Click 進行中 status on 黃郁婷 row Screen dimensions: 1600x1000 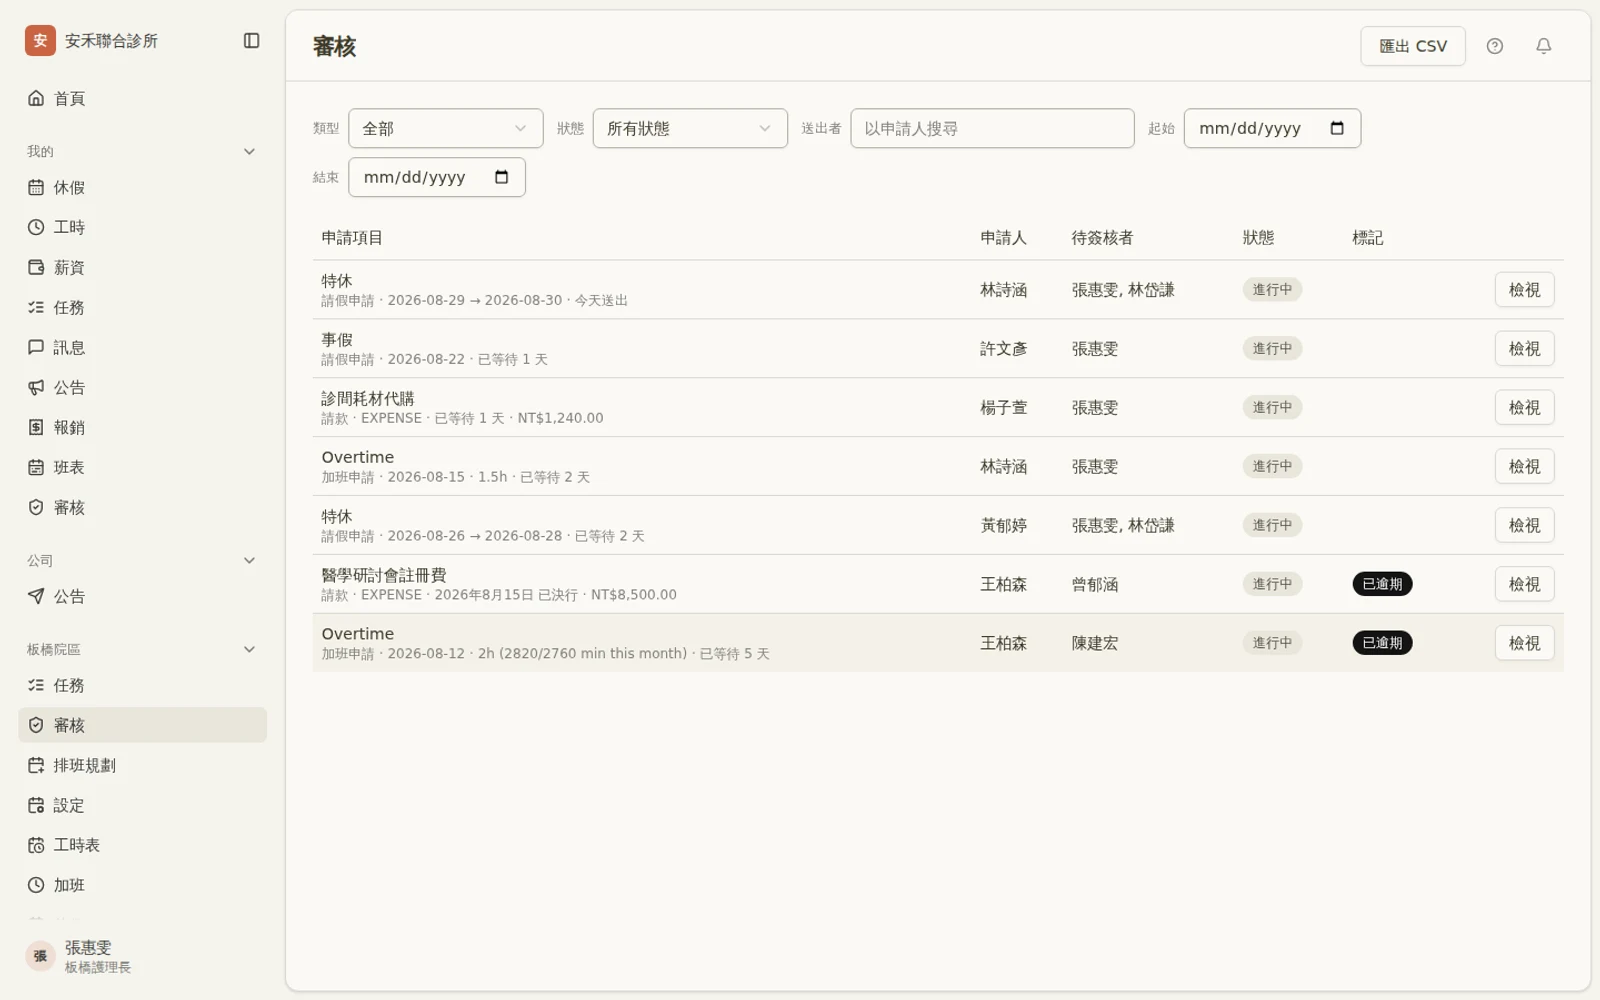click(x=1272, y=526)
